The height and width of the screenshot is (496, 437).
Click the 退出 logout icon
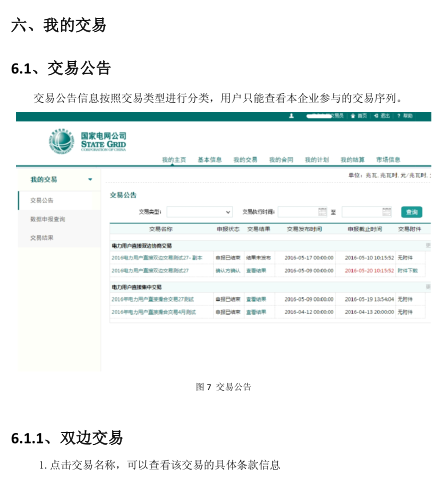coord(376,116)
